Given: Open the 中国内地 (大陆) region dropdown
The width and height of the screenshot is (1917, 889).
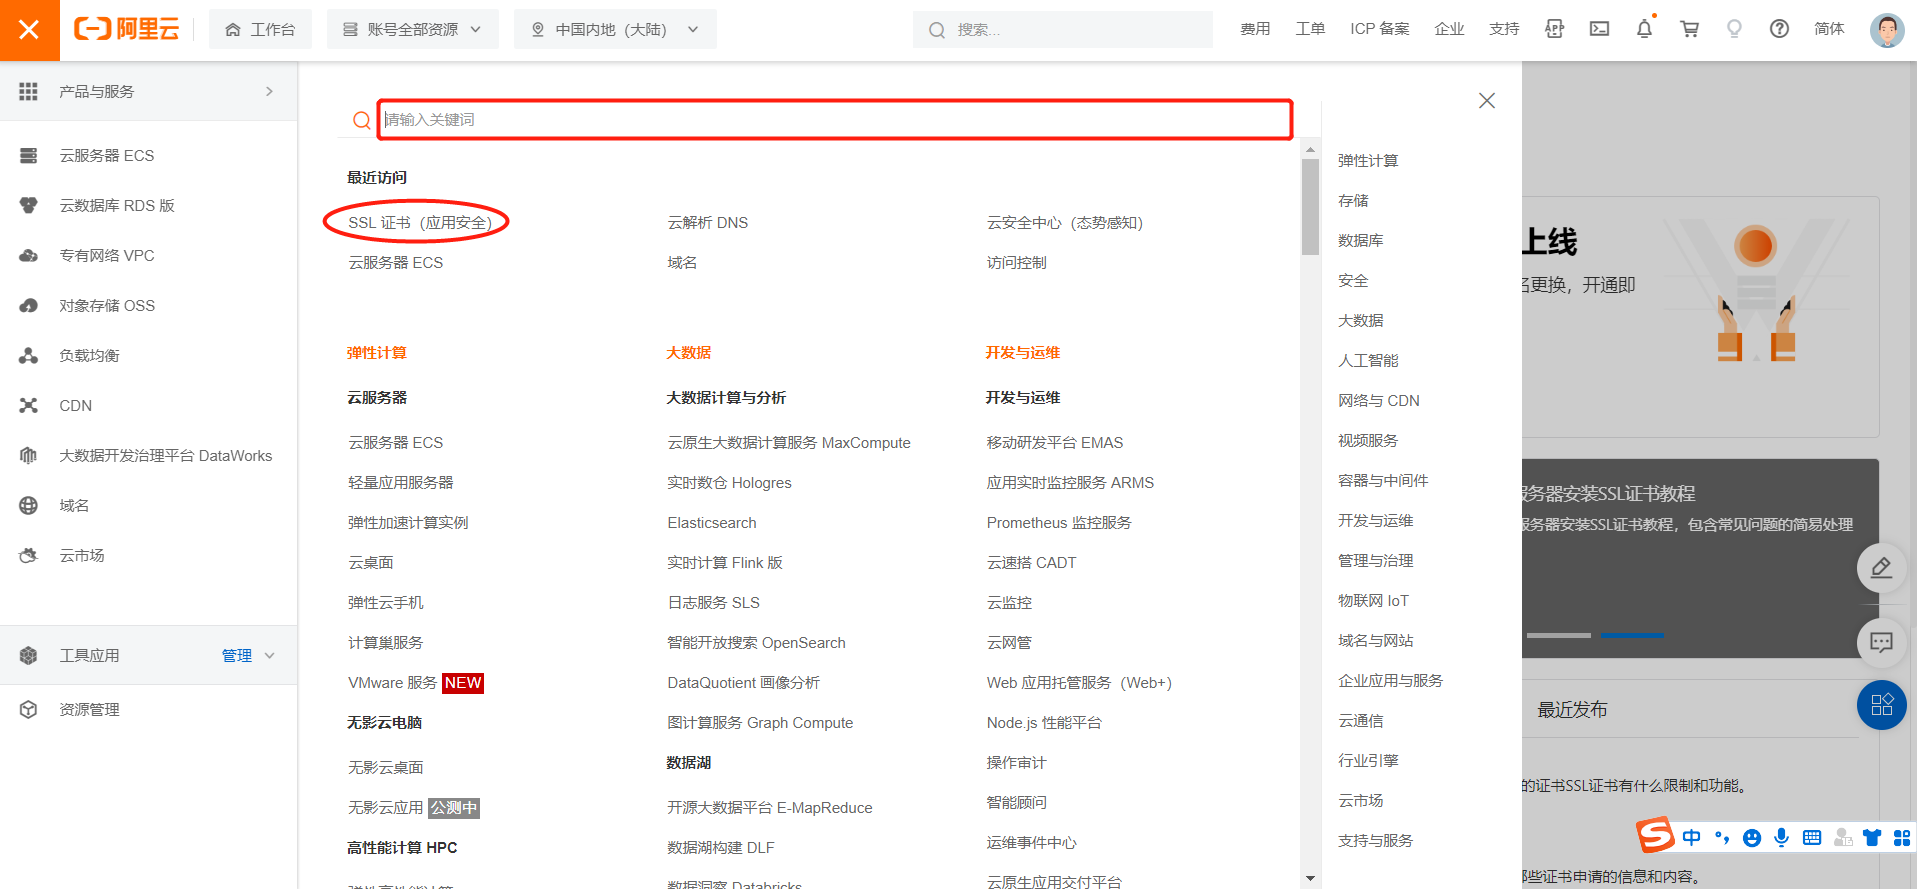Looking at the screenshot, I should 615,30.
